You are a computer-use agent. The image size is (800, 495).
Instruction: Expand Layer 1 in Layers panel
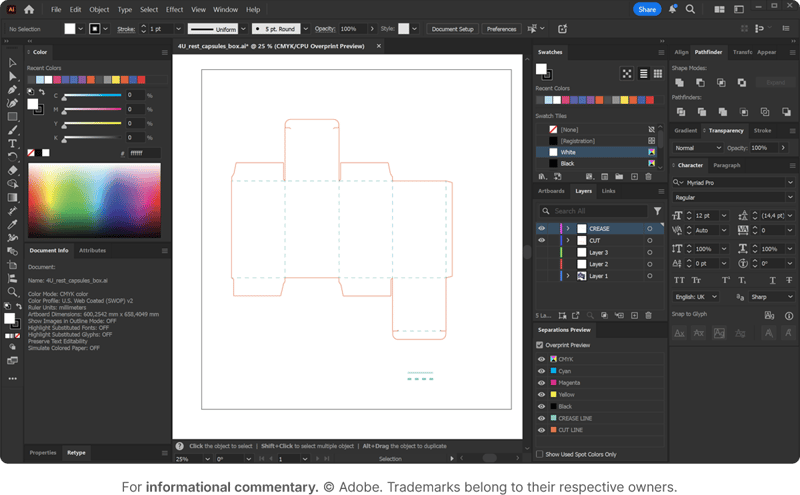tap(568, 276)
